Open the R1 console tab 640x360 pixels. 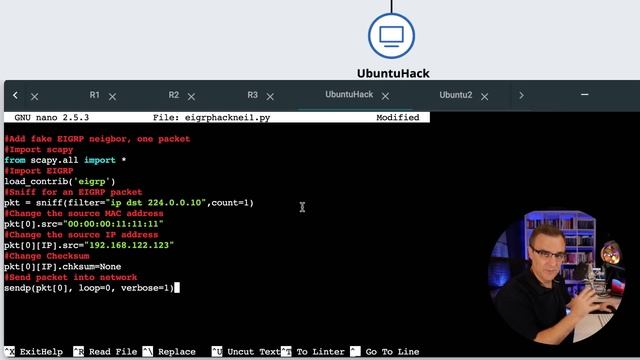(x=94, y=95)
